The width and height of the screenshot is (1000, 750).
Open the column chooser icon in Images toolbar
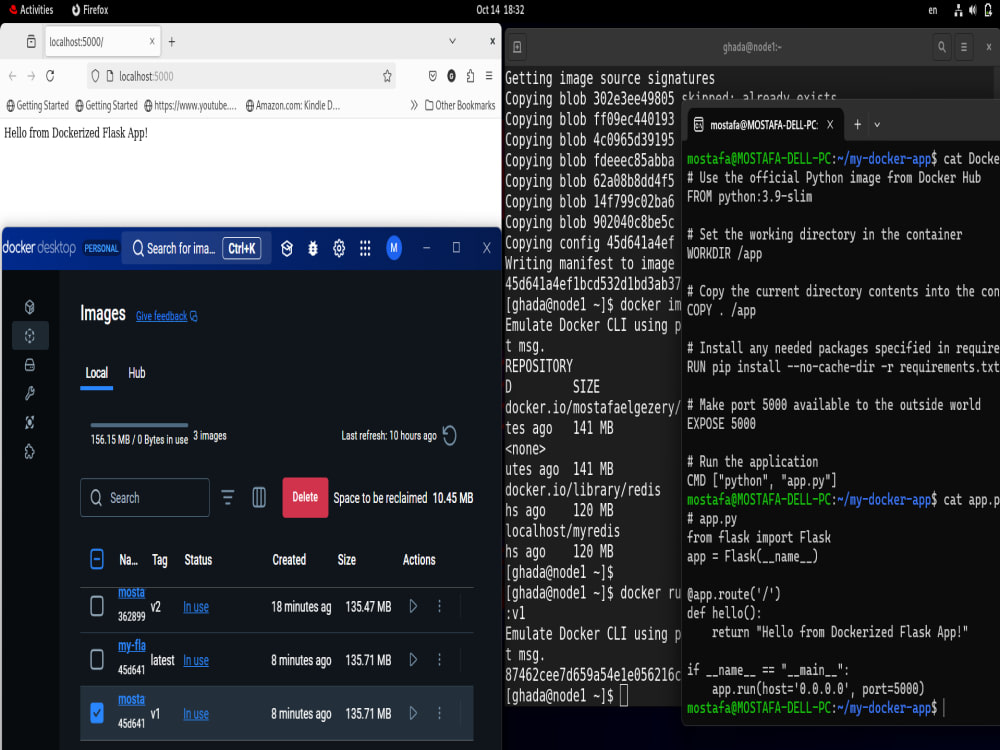(x=259, y=497)
